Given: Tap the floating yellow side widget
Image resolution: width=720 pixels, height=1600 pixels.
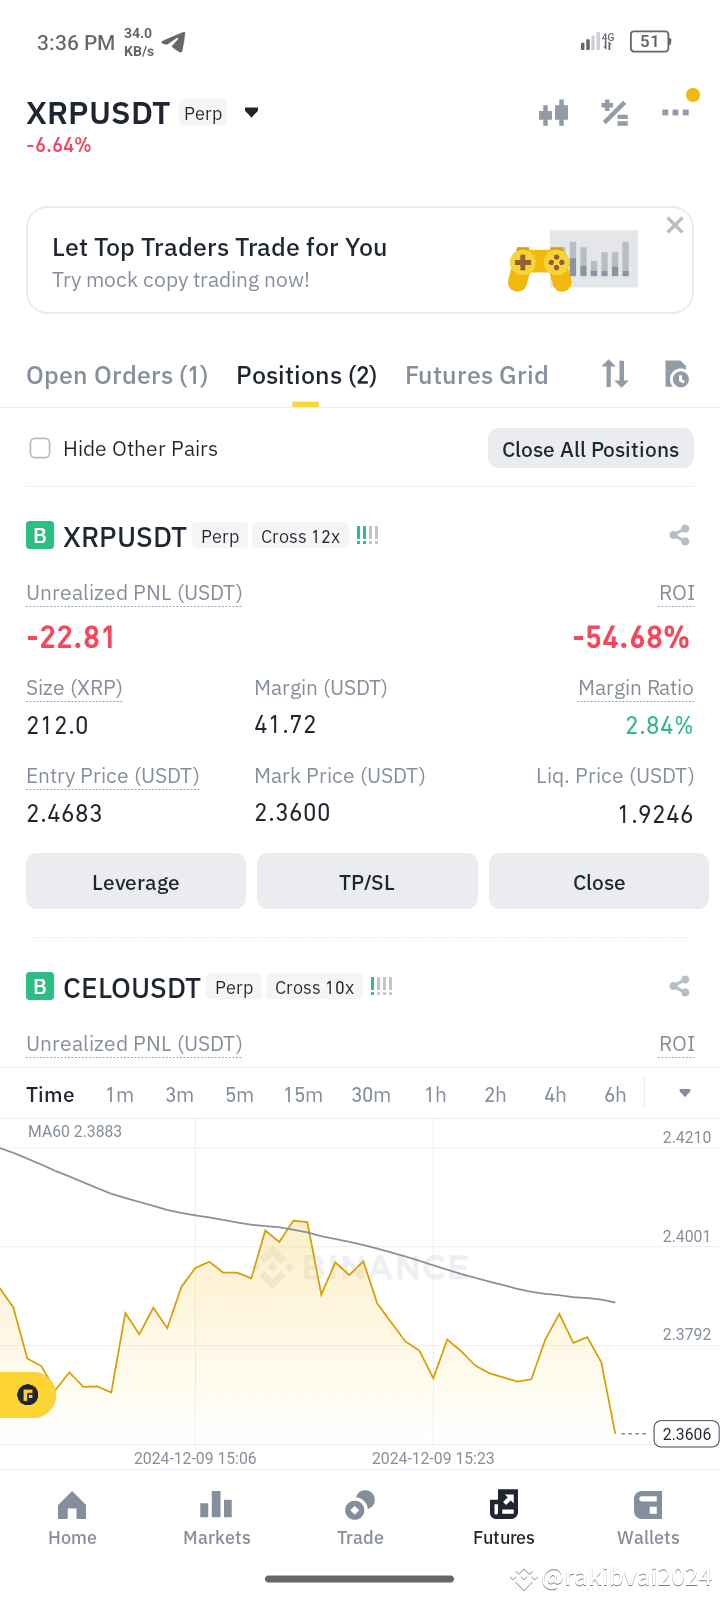Looking at the screenshot, I should pyautogui.click(x=27, y=1394).
